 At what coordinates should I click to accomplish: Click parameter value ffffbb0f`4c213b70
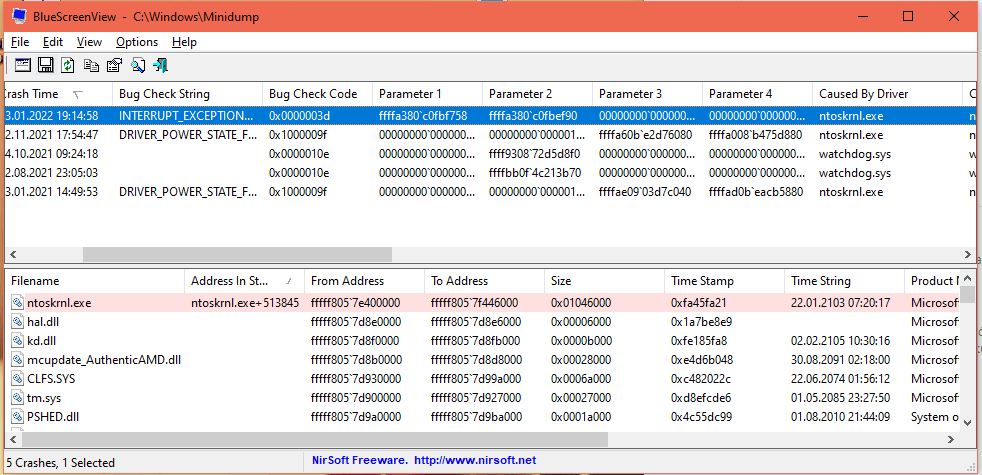point(534,173)
